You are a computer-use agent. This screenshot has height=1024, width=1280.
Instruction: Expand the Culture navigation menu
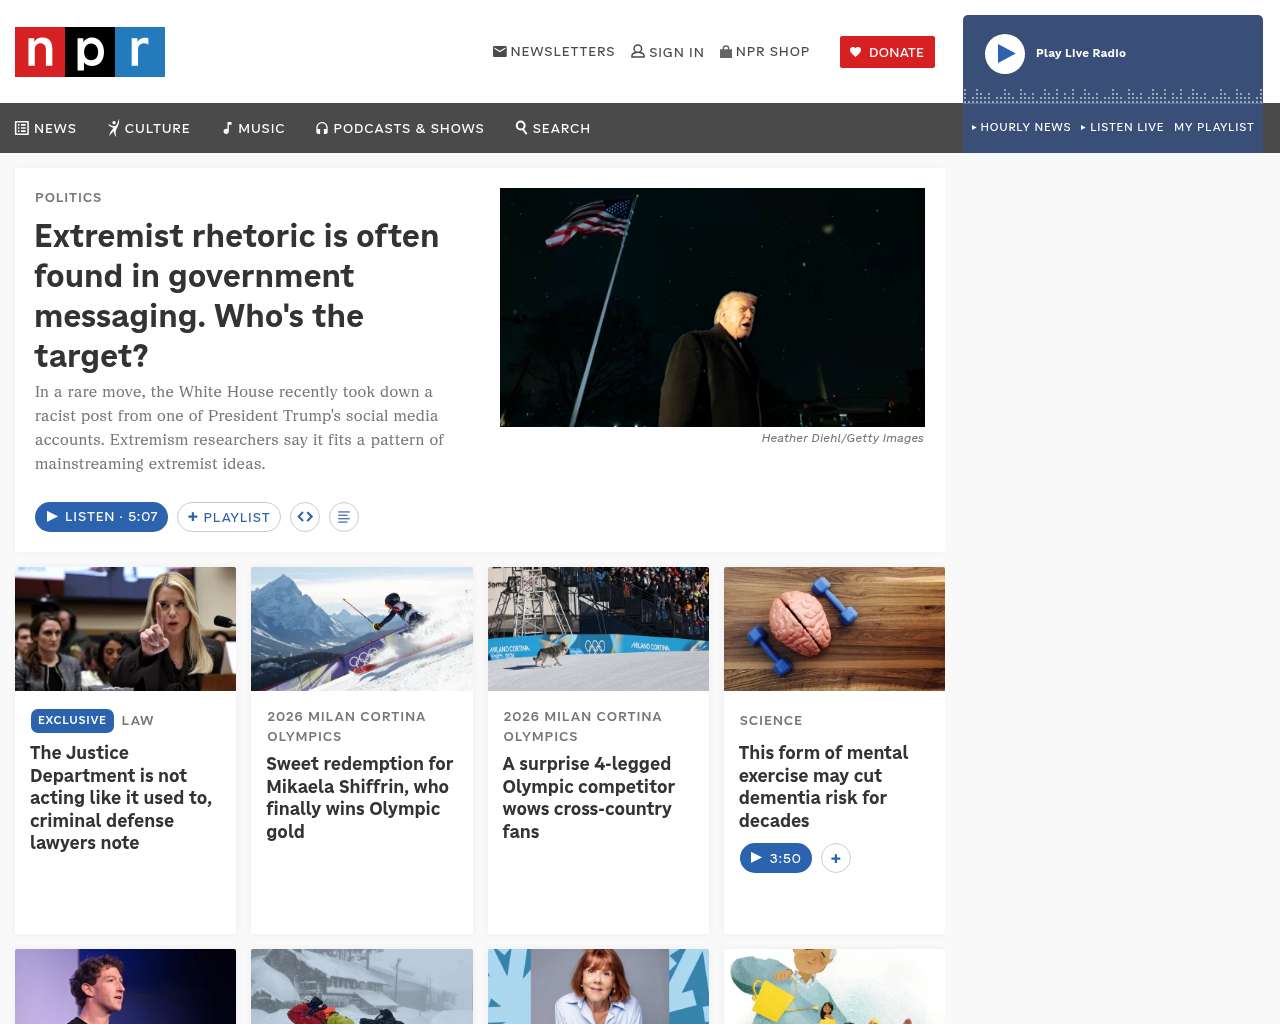point(149,128)
